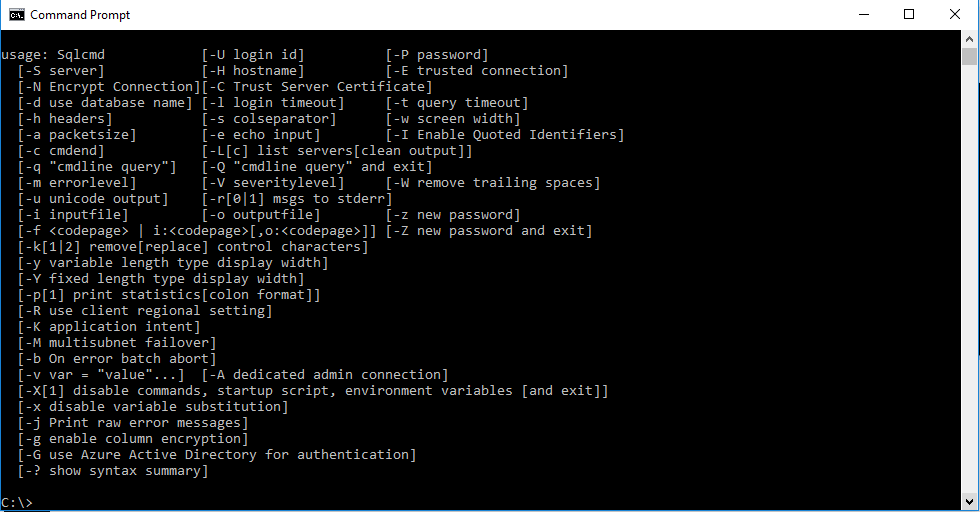This screenshot has width=980, height=512.
Task: Click the "[-S server]" option text
Action: pyautogui.click(x=61, y=71)
